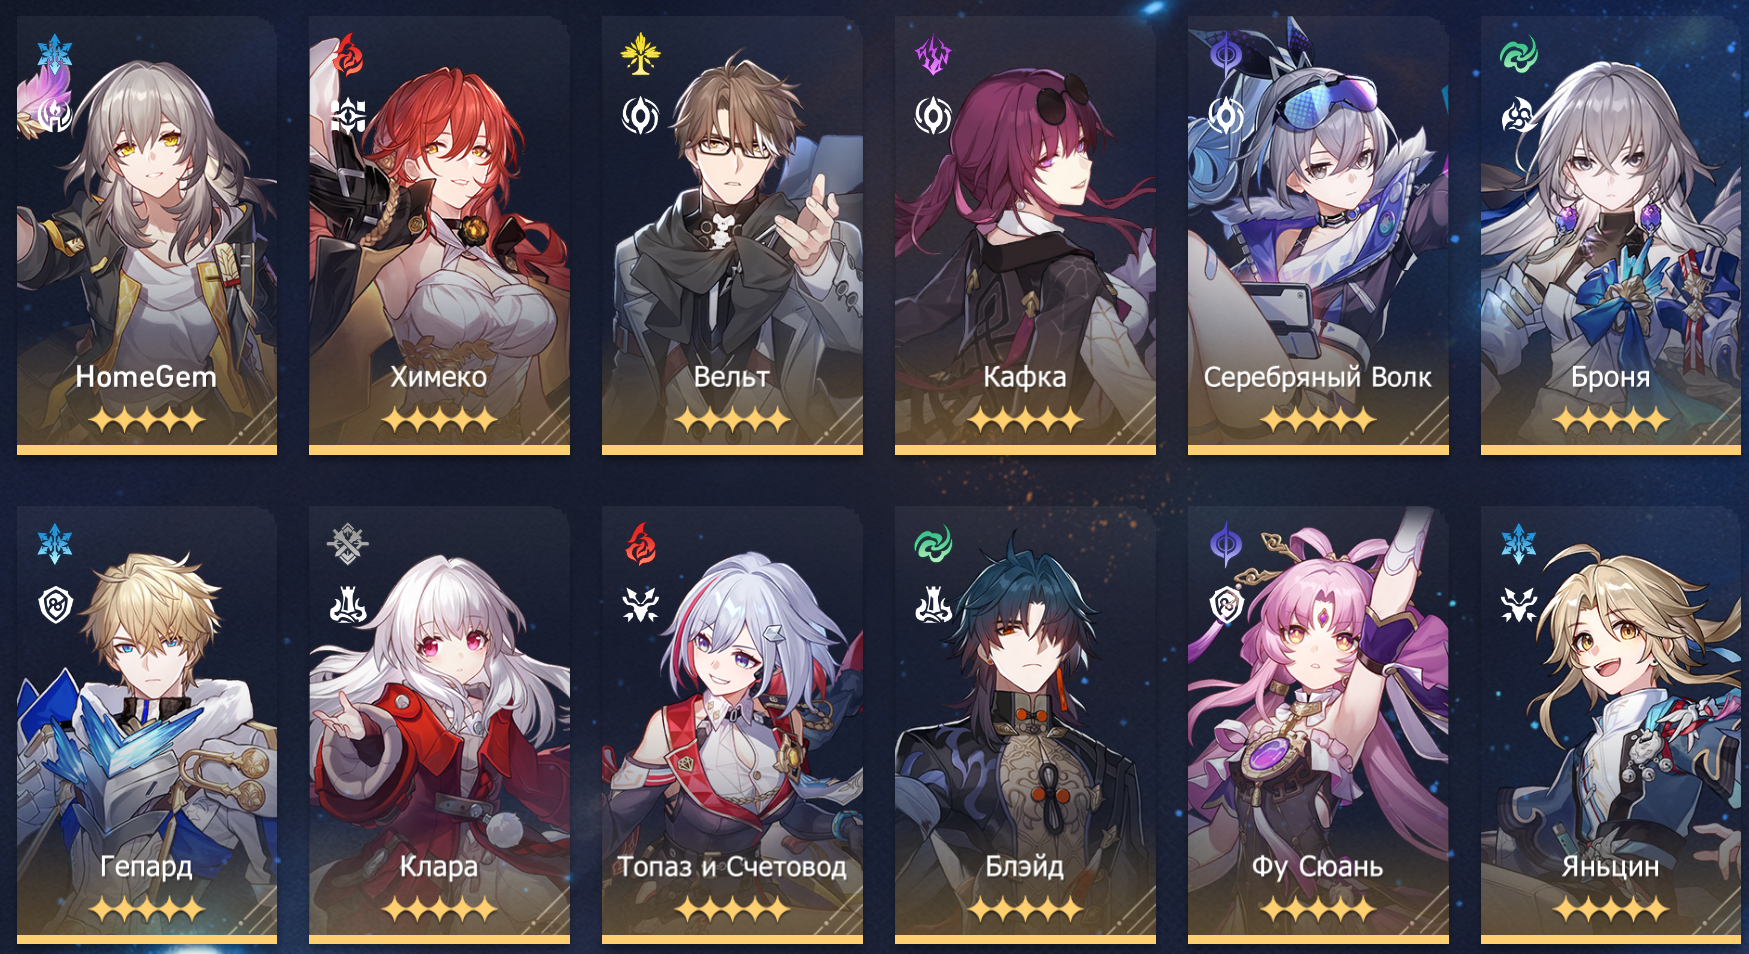Viewport: 1749px width, 954px height.
Task: Select the Wind element icon on Броня card
Action: click(1518, 55)
